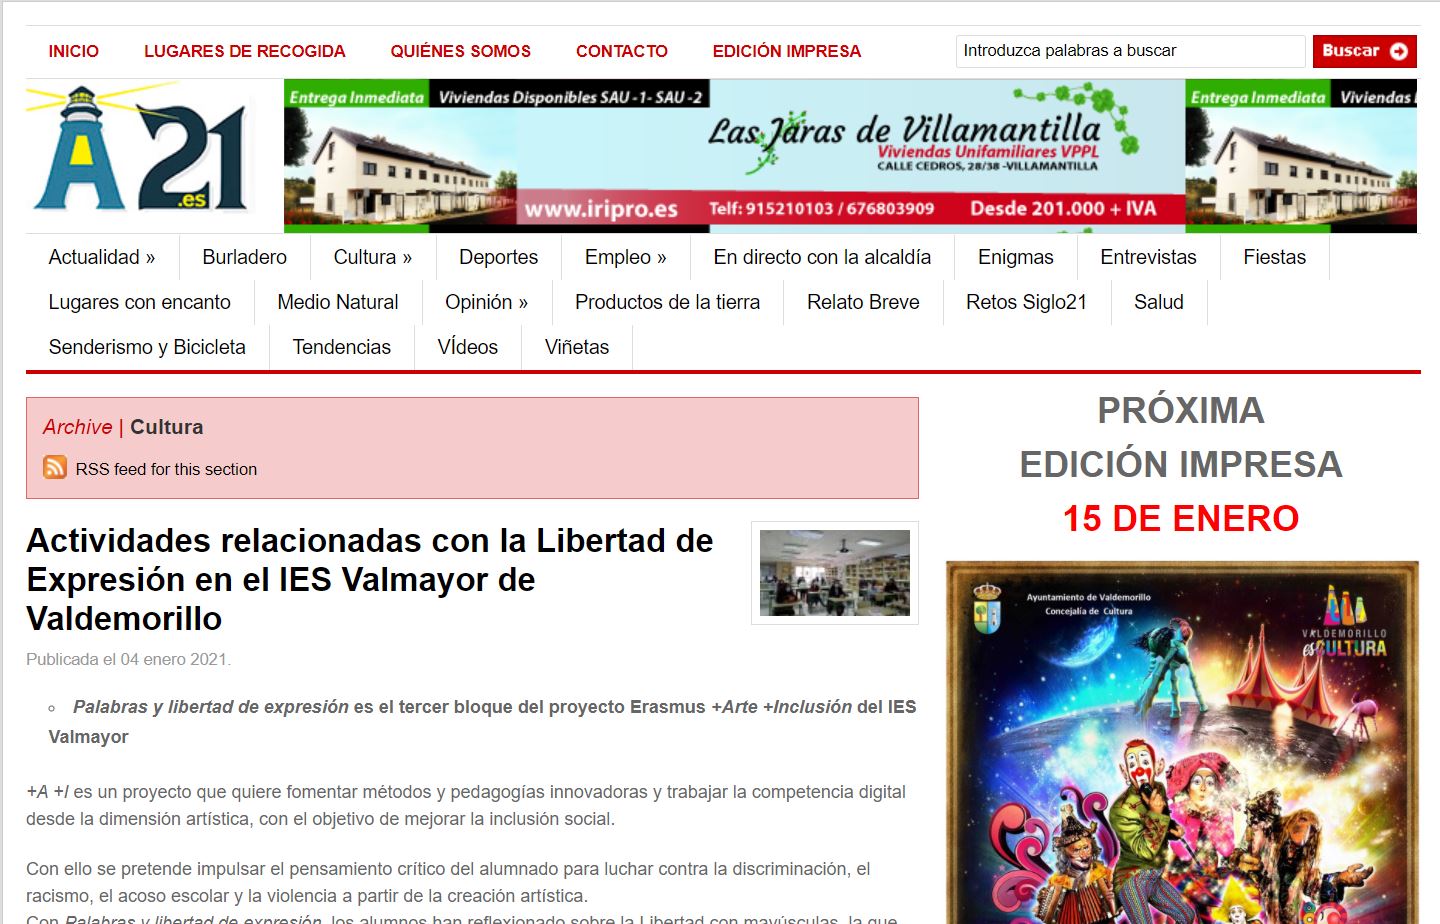Click the Valdemorillo esCultura poster image
Image resolution: width=1440 pixels, height=924 pixels.
[1182, 740]
